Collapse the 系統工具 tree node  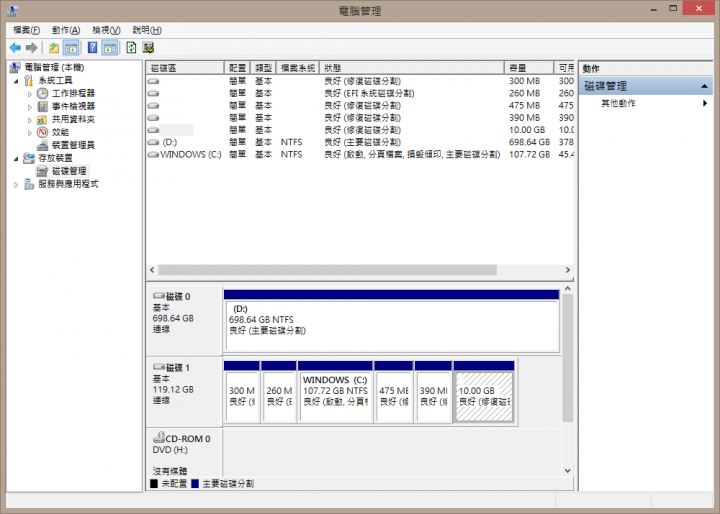(x=16, y=81)
